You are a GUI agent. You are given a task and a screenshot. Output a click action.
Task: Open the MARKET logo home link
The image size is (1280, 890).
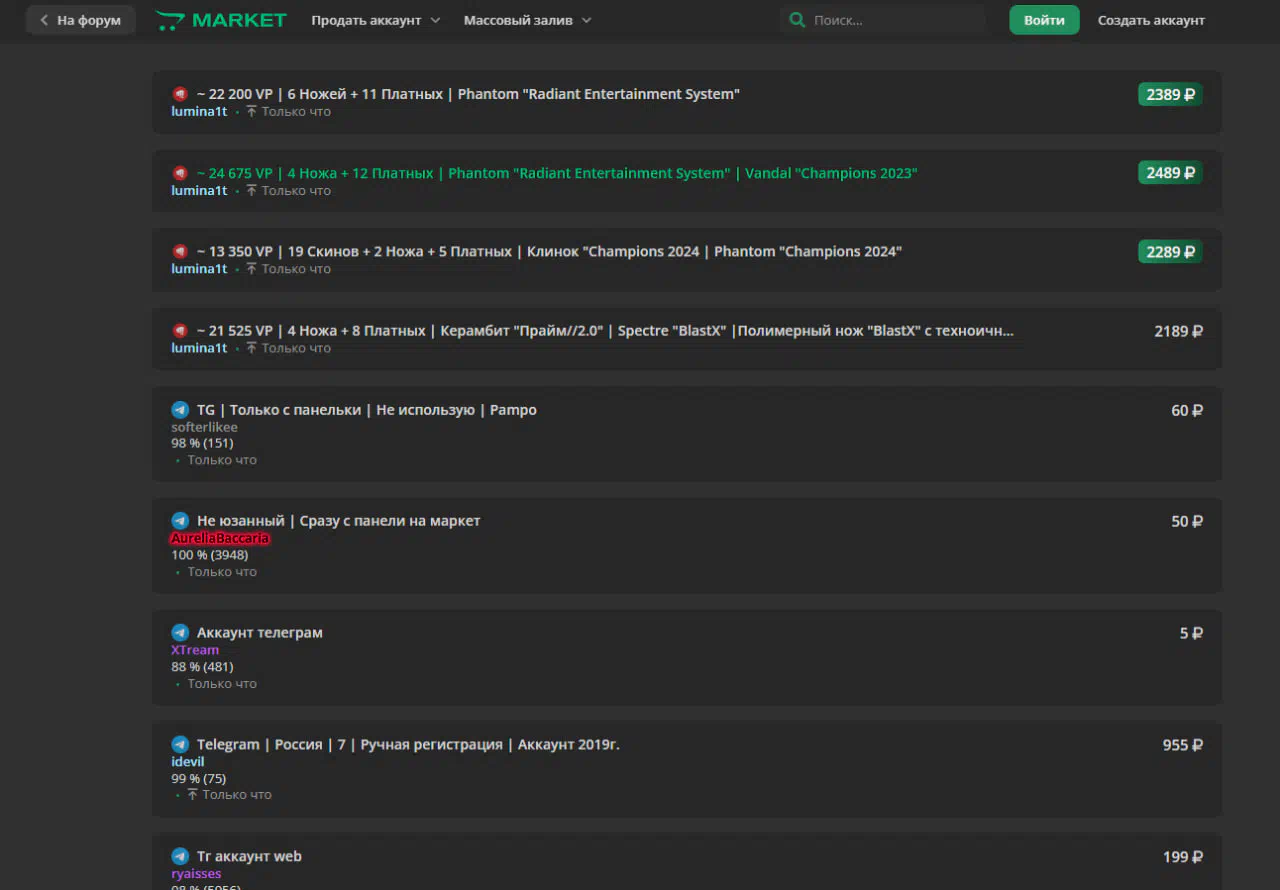[x=221, y=20]
